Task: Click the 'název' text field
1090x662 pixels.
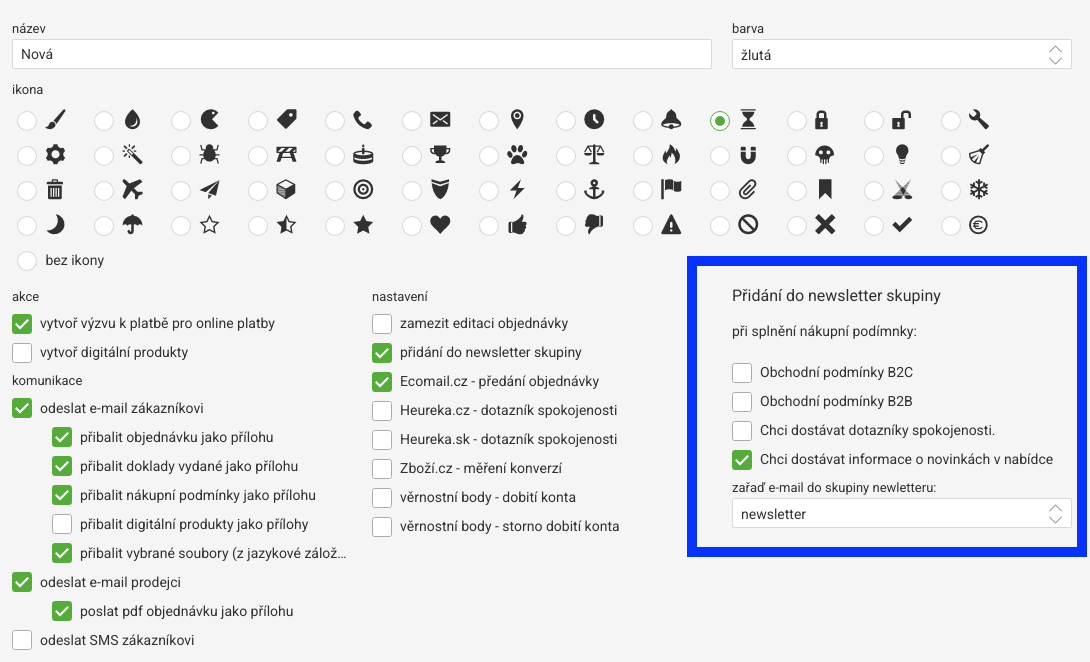Action: [x=362, y=55]
